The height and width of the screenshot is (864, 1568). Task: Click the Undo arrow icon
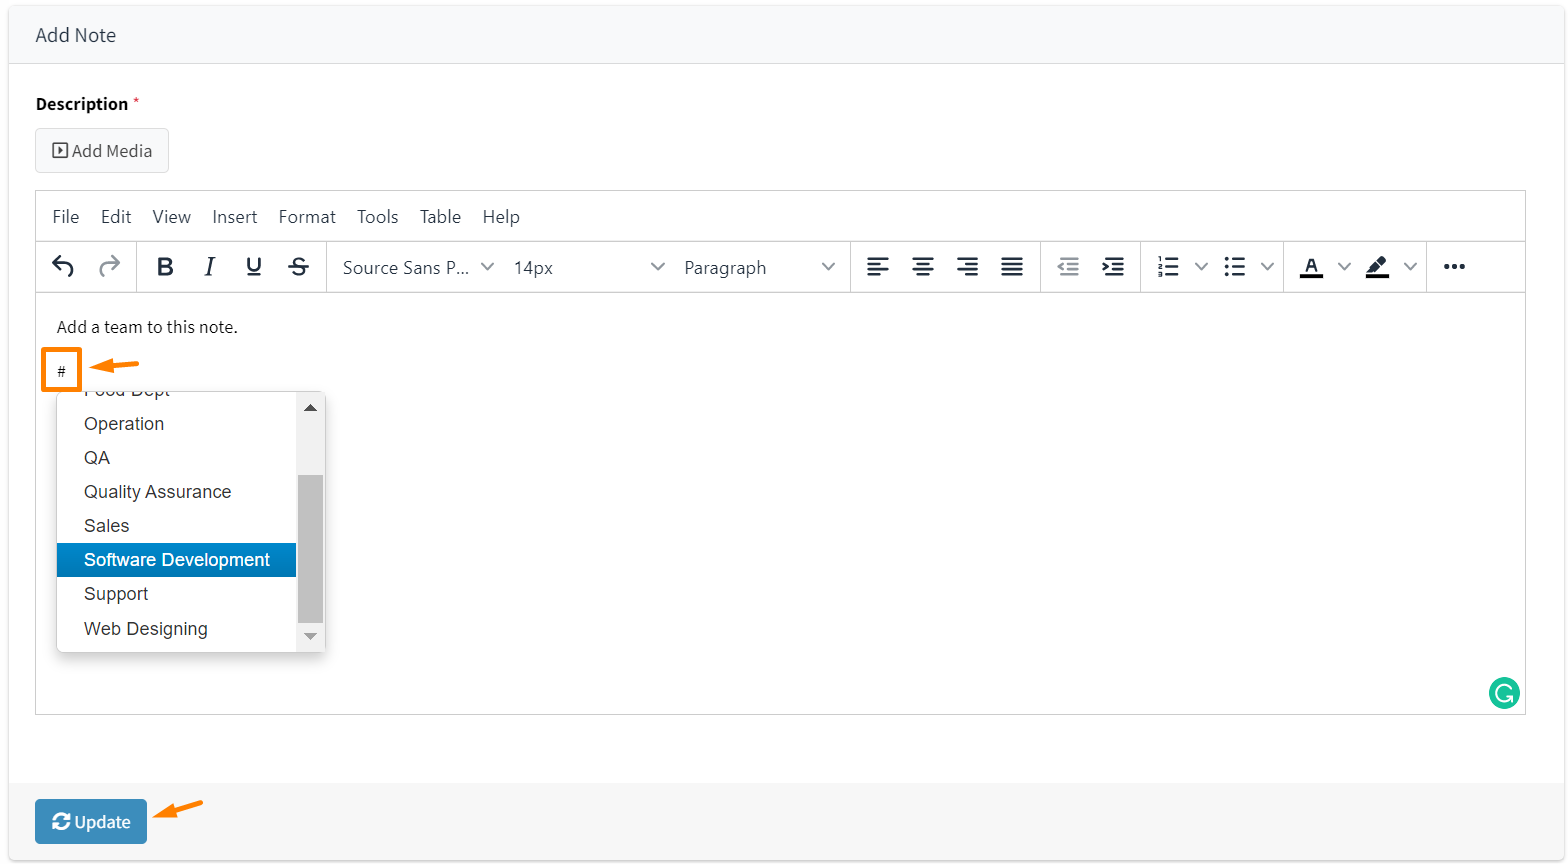coord(63,266)
